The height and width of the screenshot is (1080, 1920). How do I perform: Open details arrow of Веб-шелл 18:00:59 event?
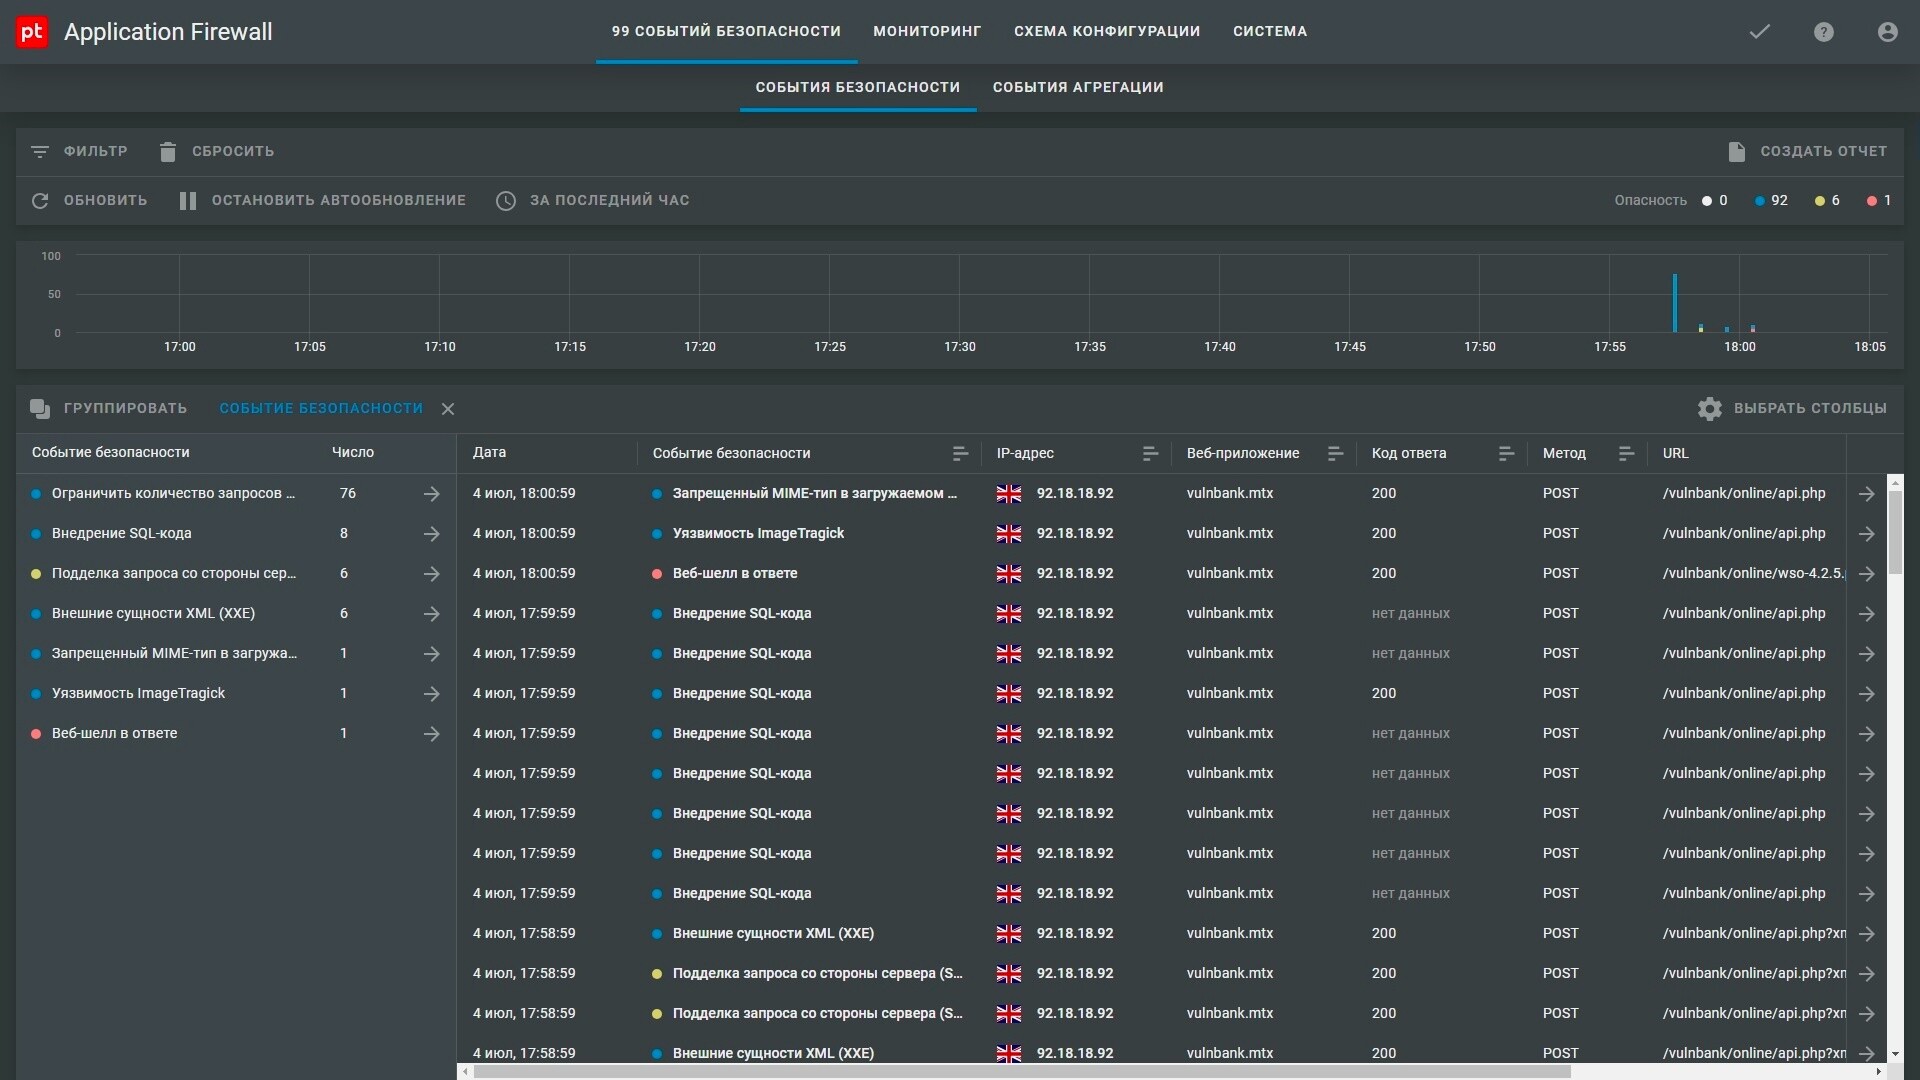click(1866, 574)
